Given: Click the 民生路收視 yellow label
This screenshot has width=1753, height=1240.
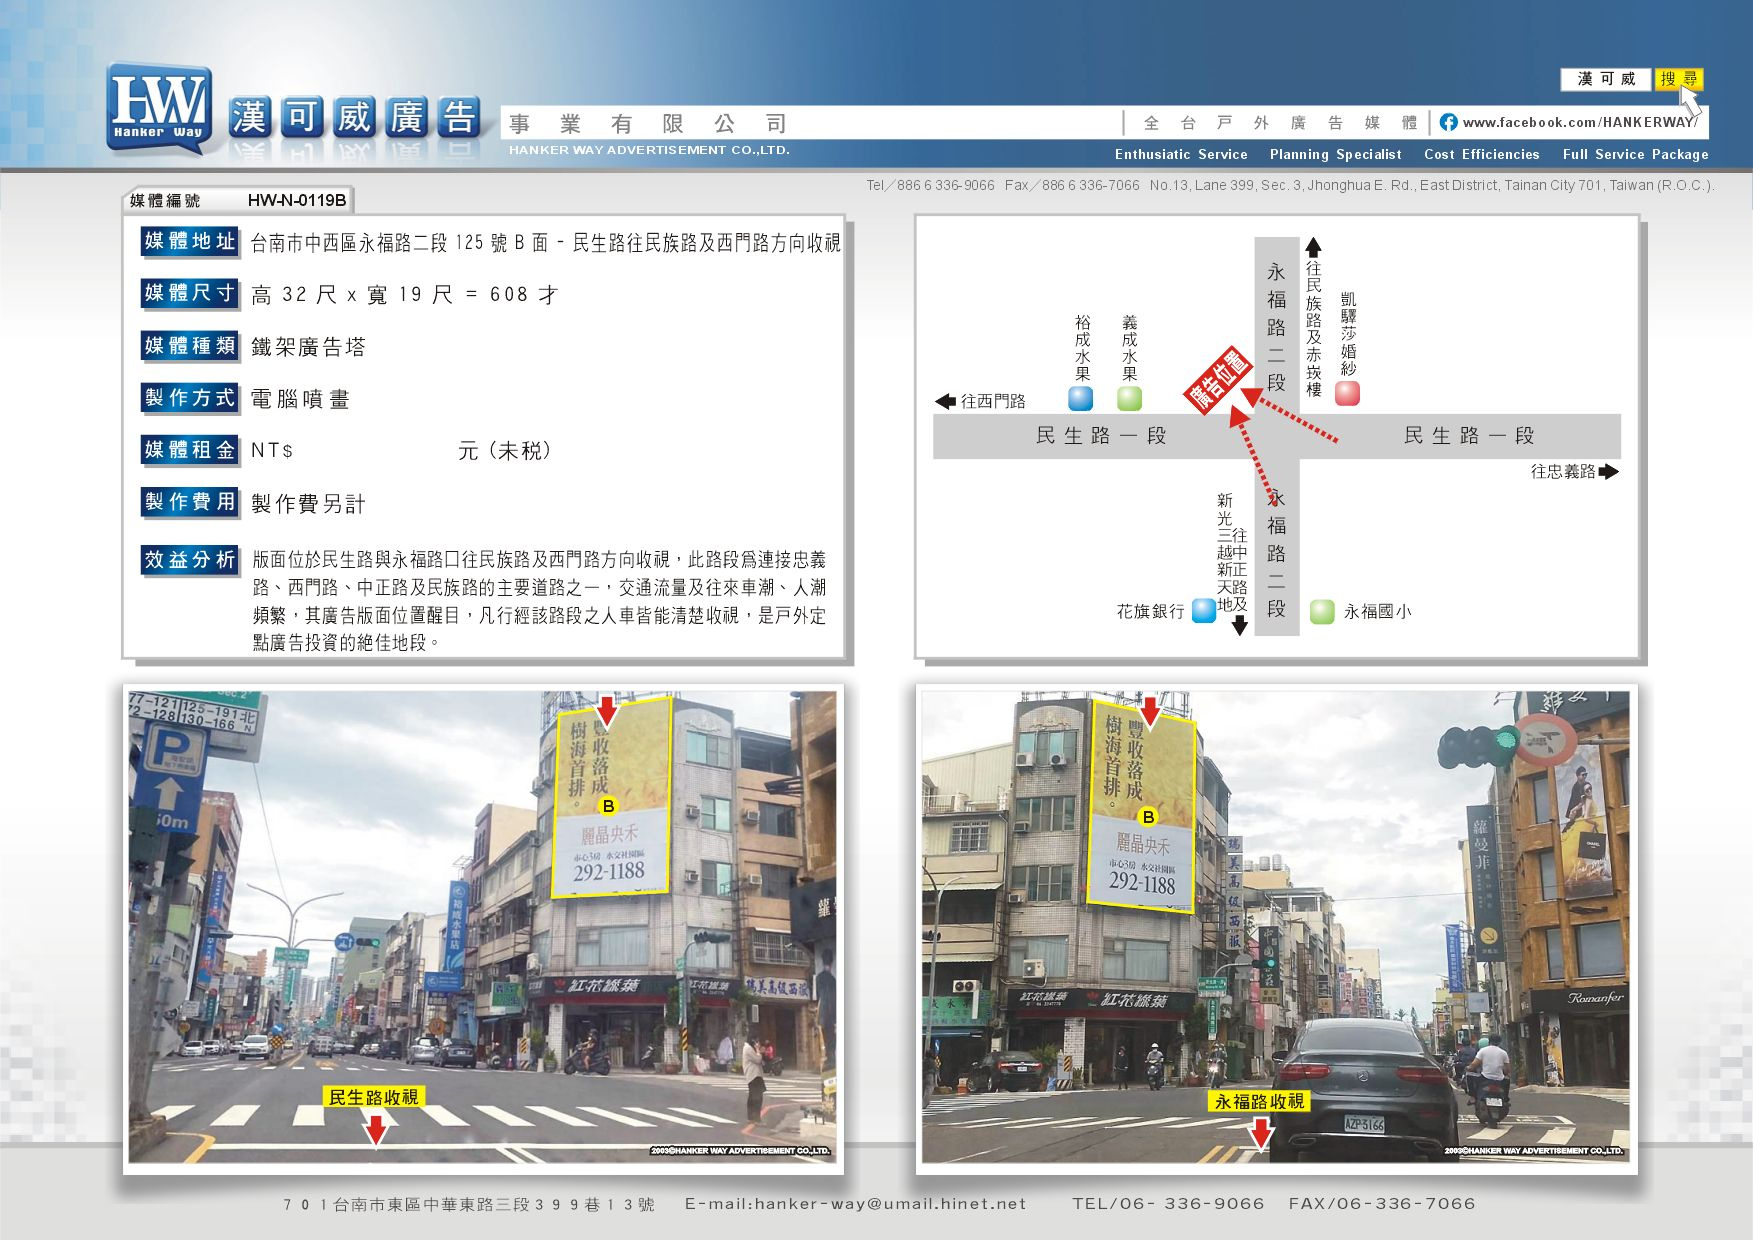Looking at the screenshot, I should pyautogui.click(x=374, y=1097).
